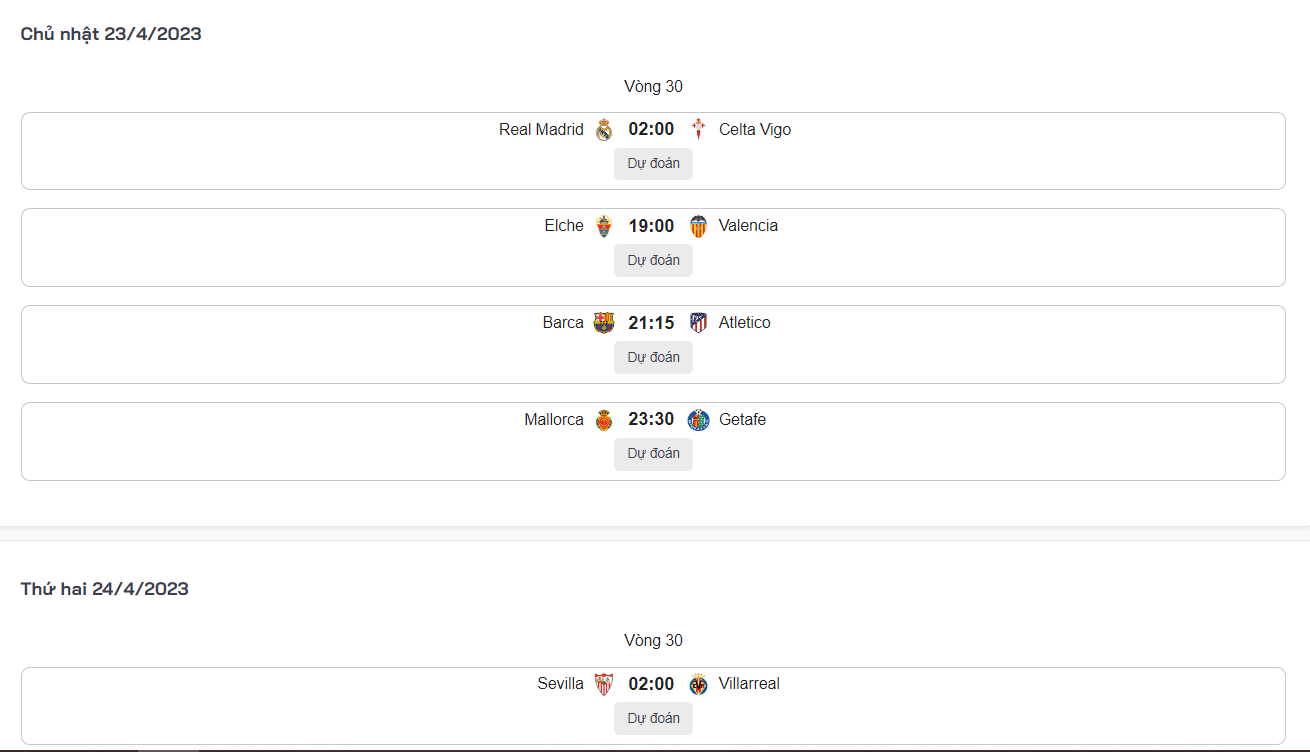Click the Real Madrid team name
Viewport: 1310px width, 752px height.
coord(541,130)
